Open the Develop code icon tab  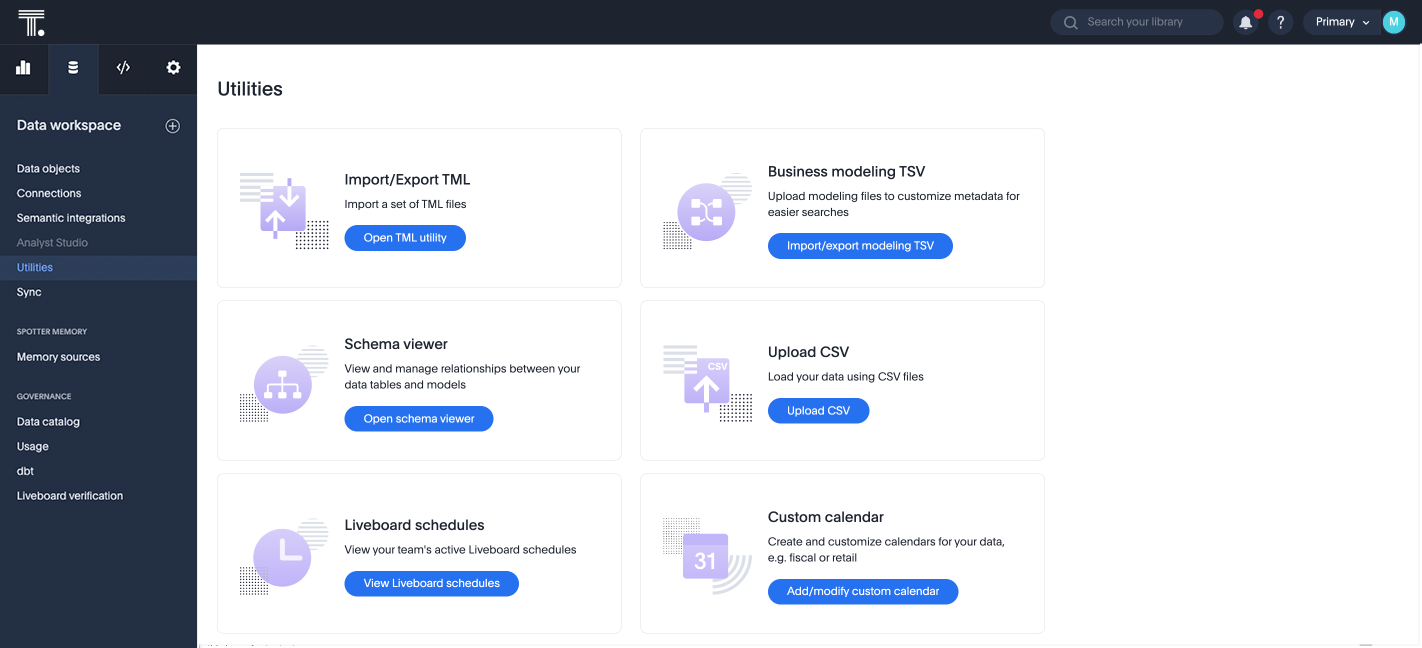click(123, 68)
